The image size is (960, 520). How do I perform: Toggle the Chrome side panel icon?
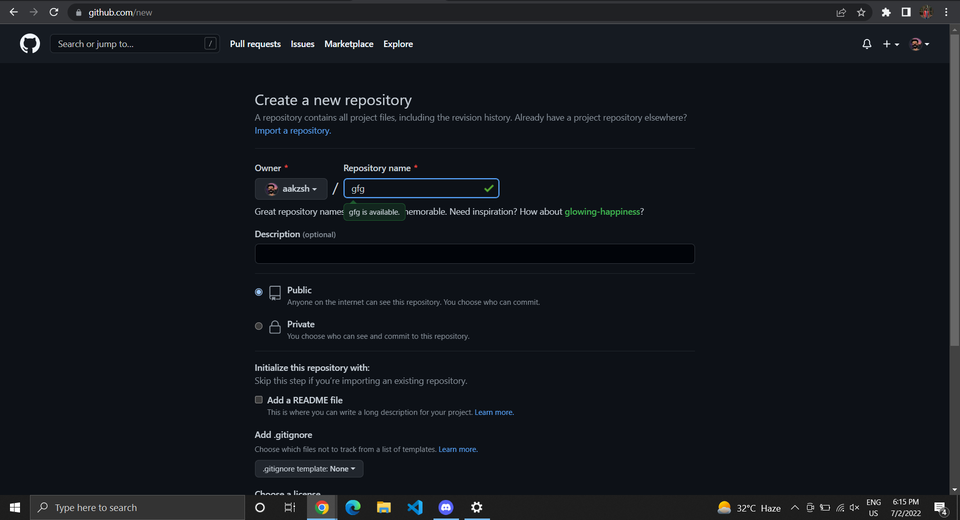click(x=906, y=12)
